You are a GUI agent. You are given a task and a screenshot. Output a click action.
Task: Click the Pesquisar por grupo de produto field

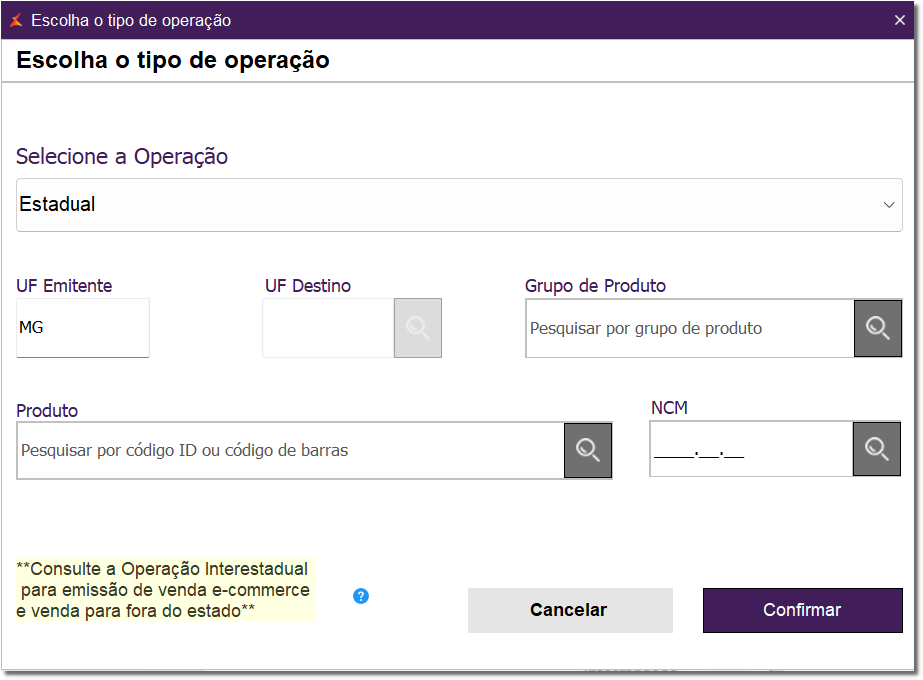click(x=689, y=328)
